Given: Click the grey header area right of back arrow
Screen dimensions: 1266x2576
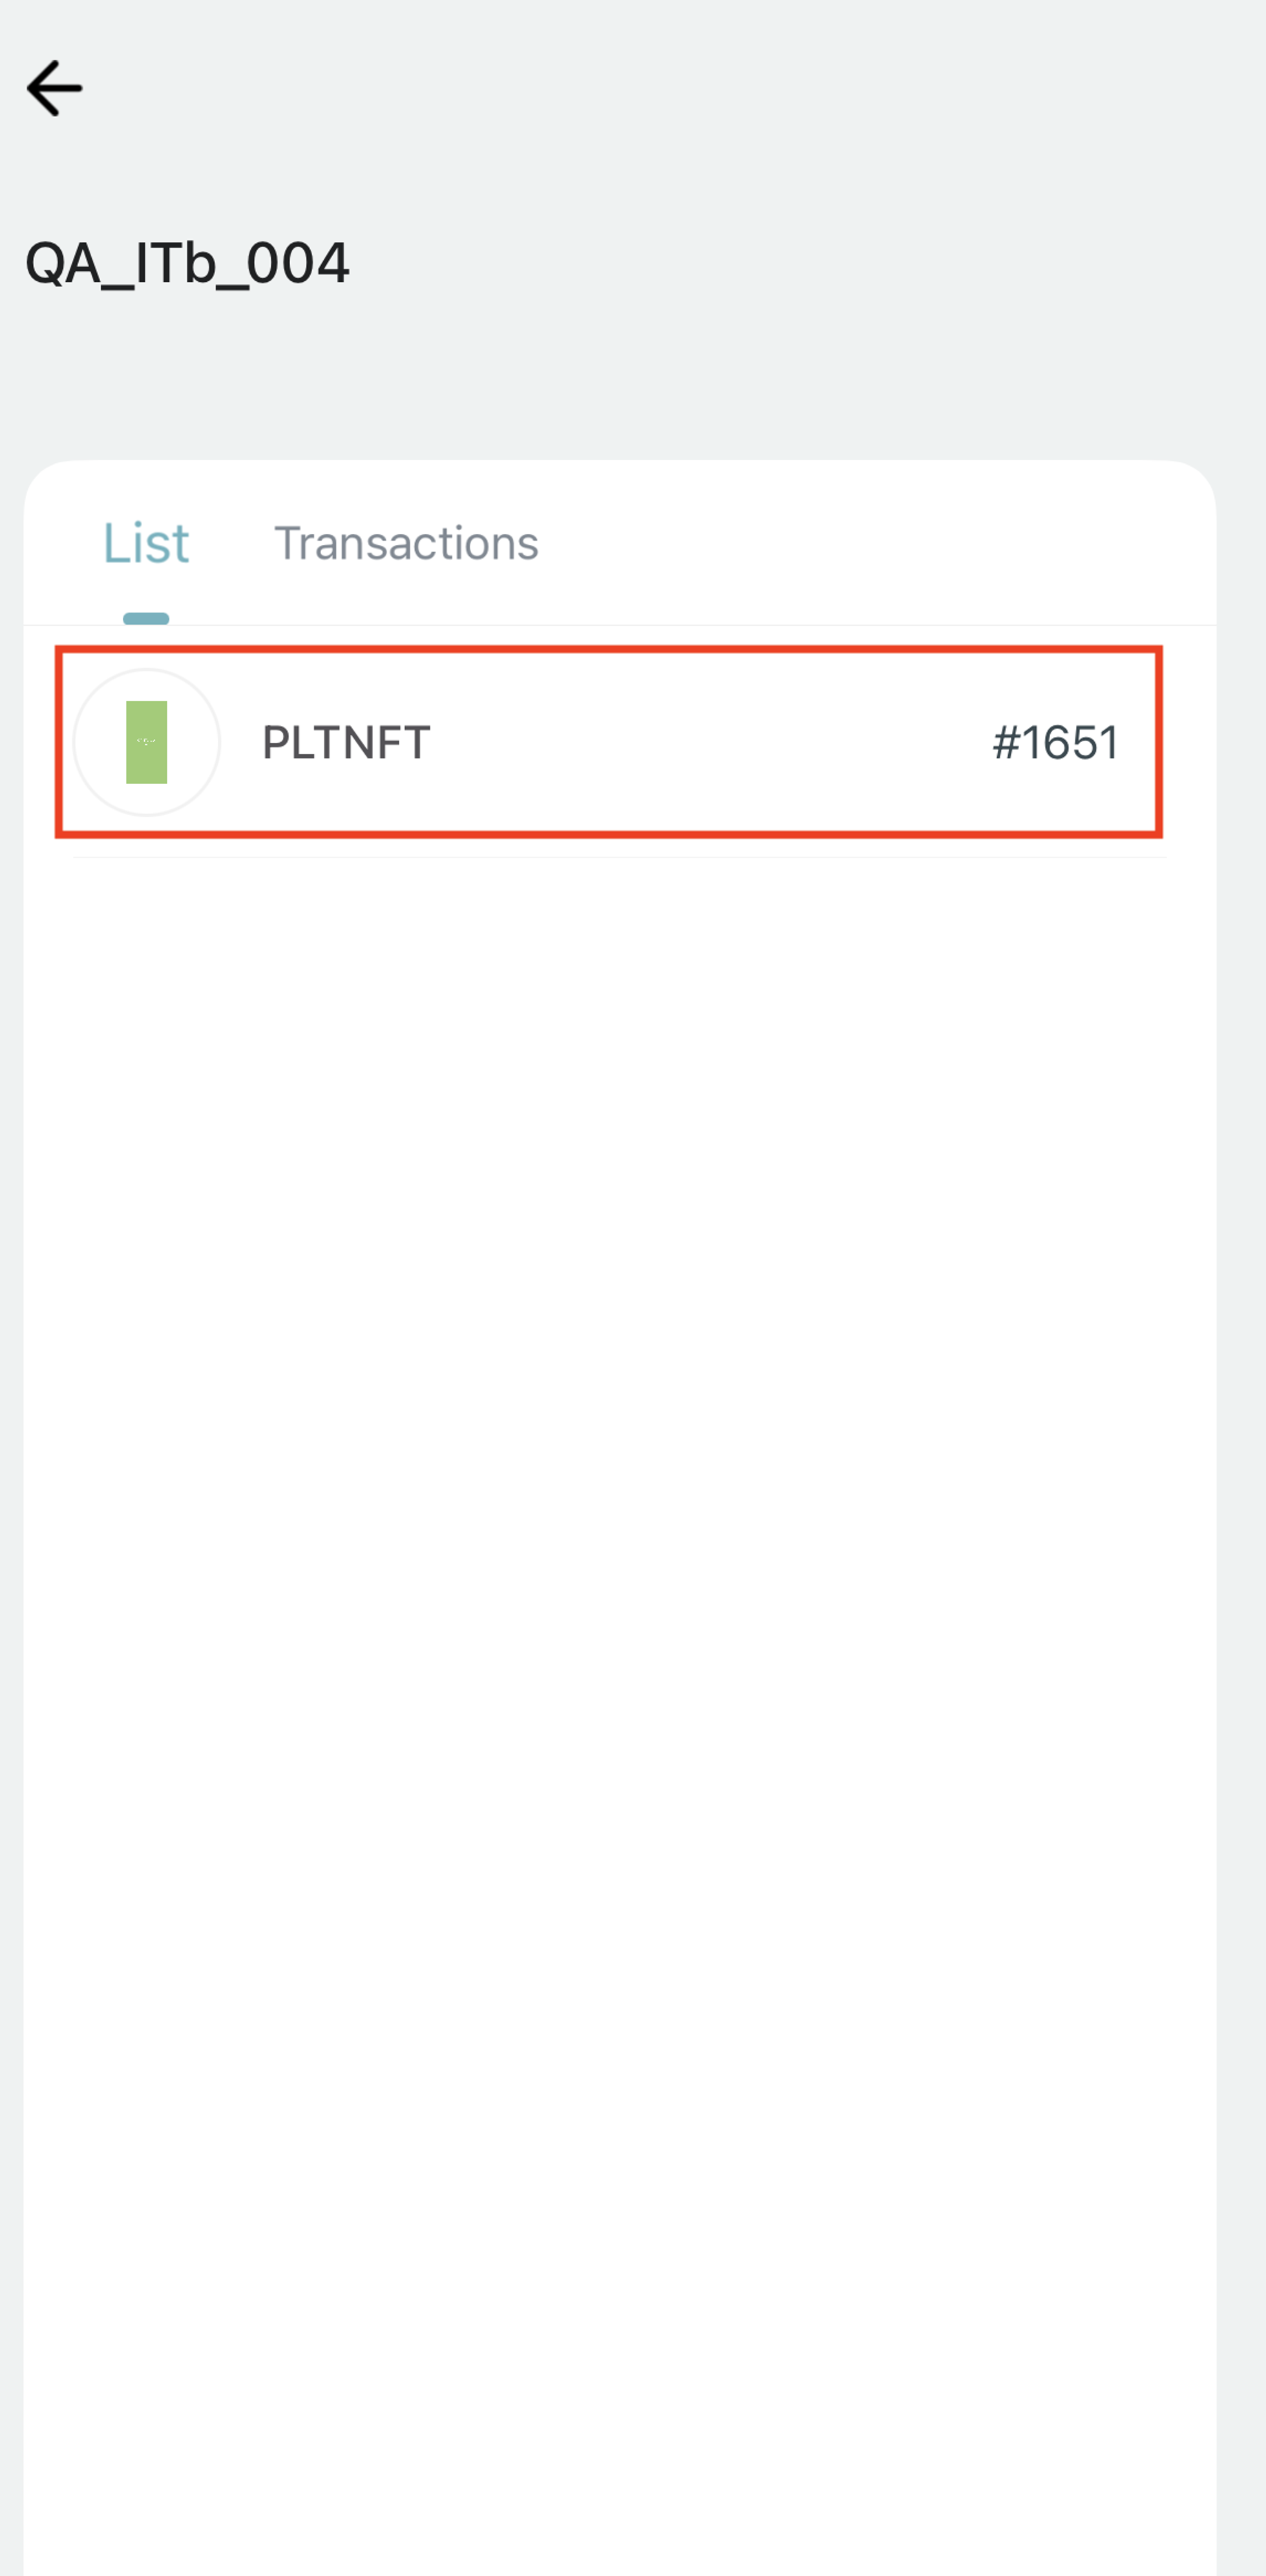Looking at the screenshot, I should [x=650, y=88].
